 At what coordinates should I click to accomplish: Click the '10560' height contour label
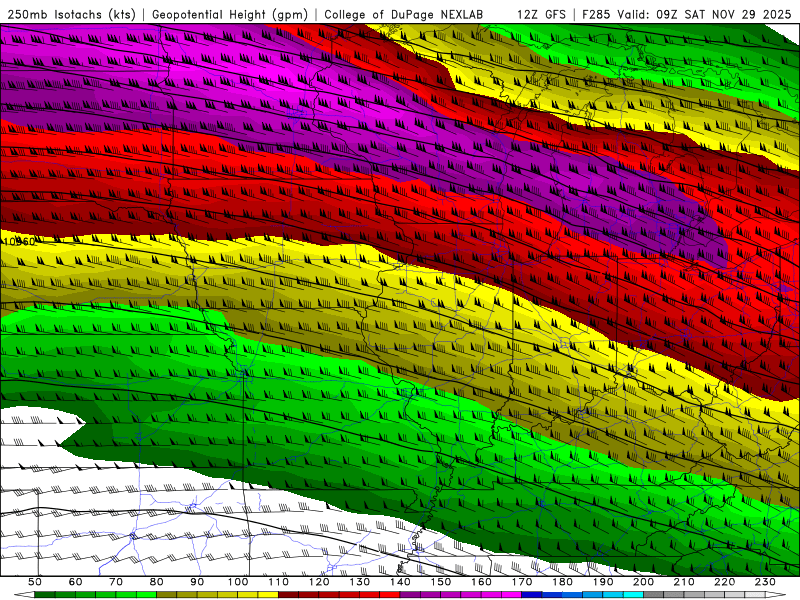[x=19, y=241]
